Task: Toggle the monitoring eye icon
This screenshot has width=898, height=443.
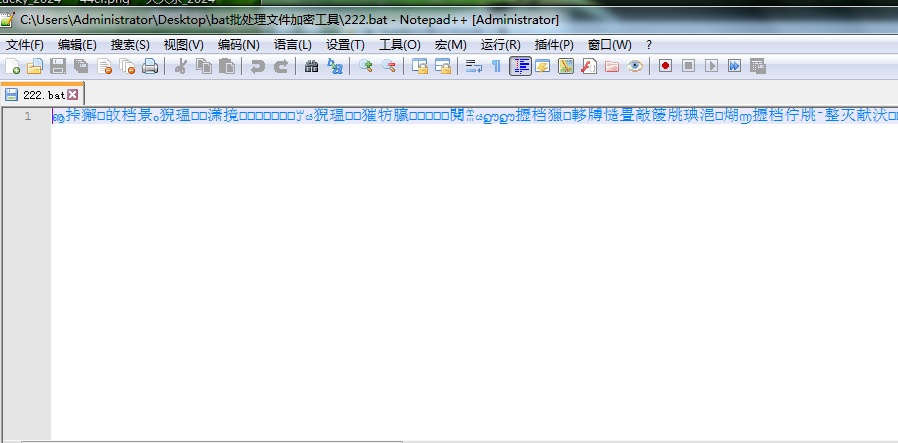Action: [x=635, y=66]
